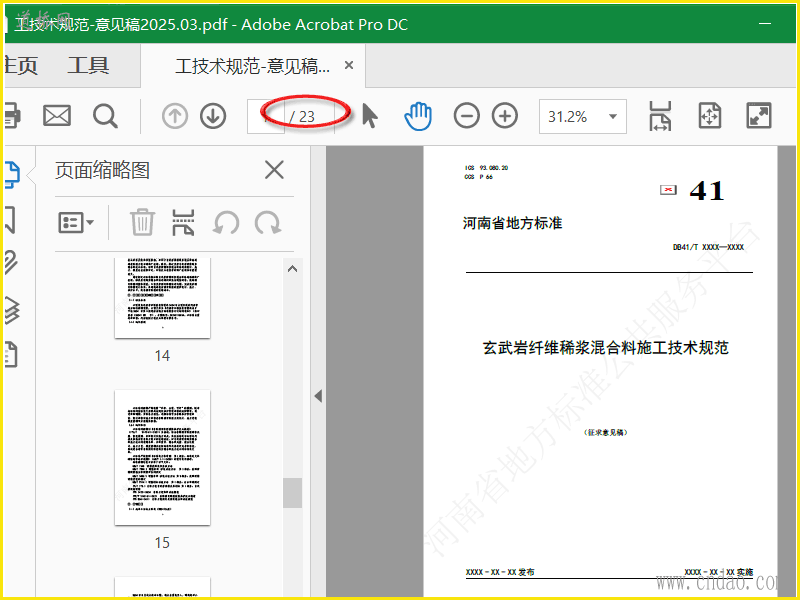Image resolution: width=800 pixels, height=600 pixels.
Task: Send file by email envelope icon
Action: click(x=57, y=116)
